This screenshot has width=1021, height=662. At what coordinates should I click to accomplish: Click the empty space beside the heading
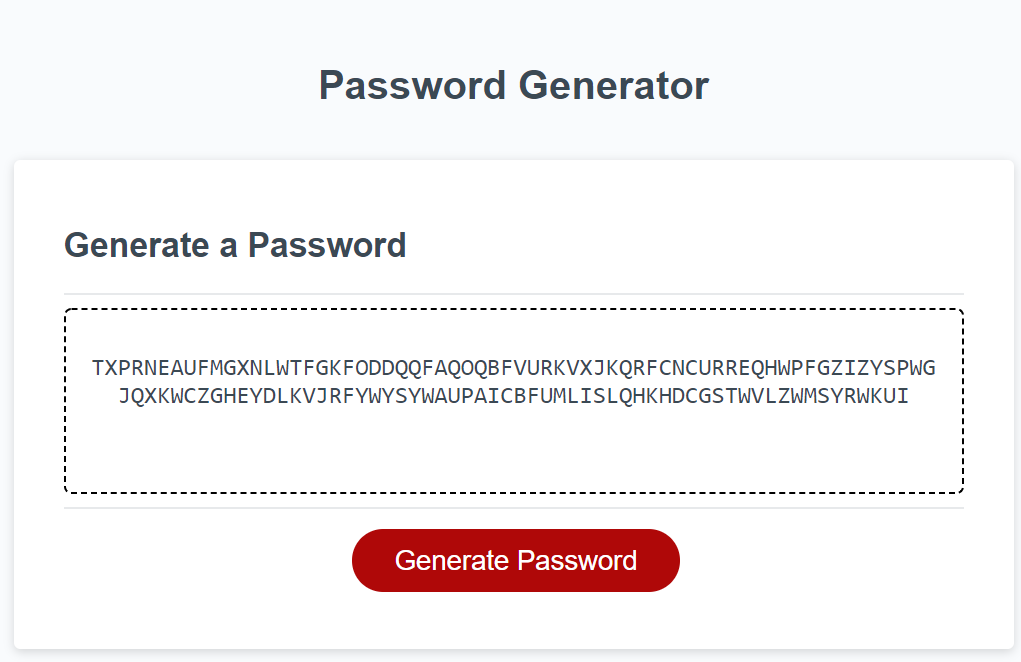700,244
